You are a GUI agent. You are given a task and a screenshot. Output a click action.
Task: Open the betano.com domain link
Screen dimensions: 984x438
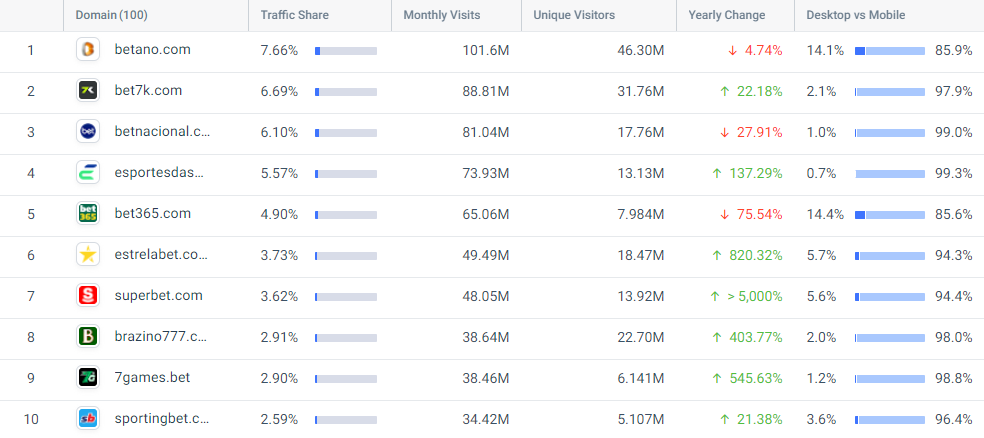152,50
